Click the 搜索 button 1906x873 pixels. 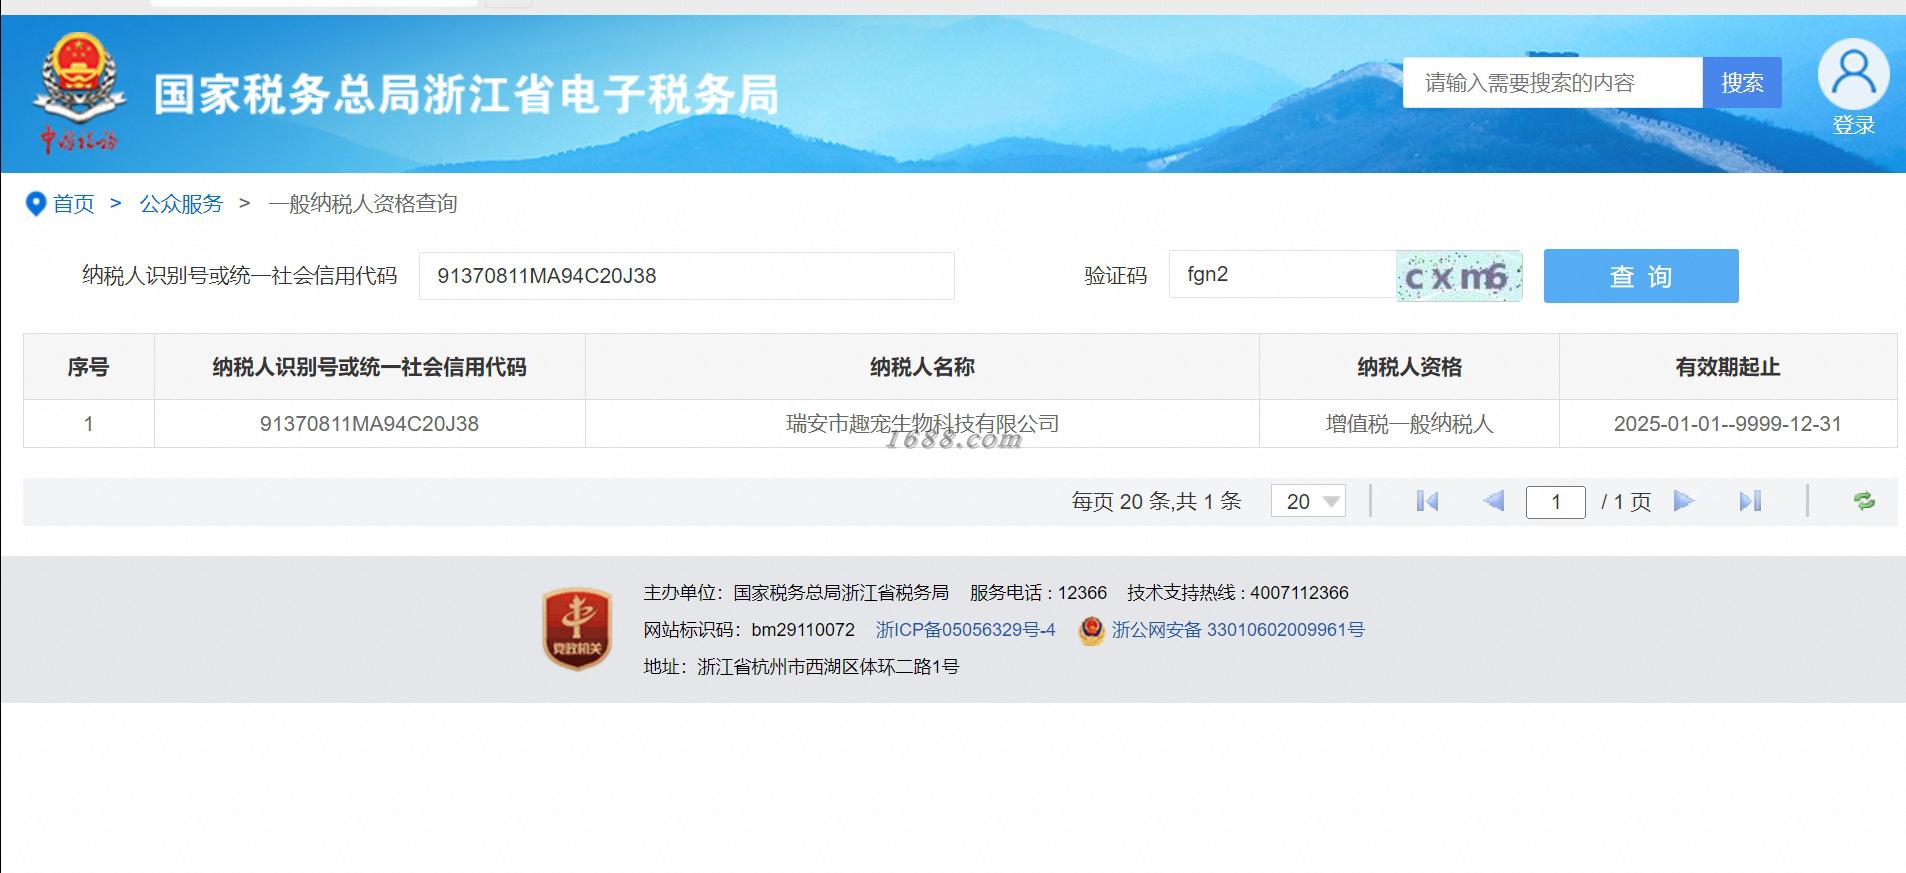[1742, 83]
